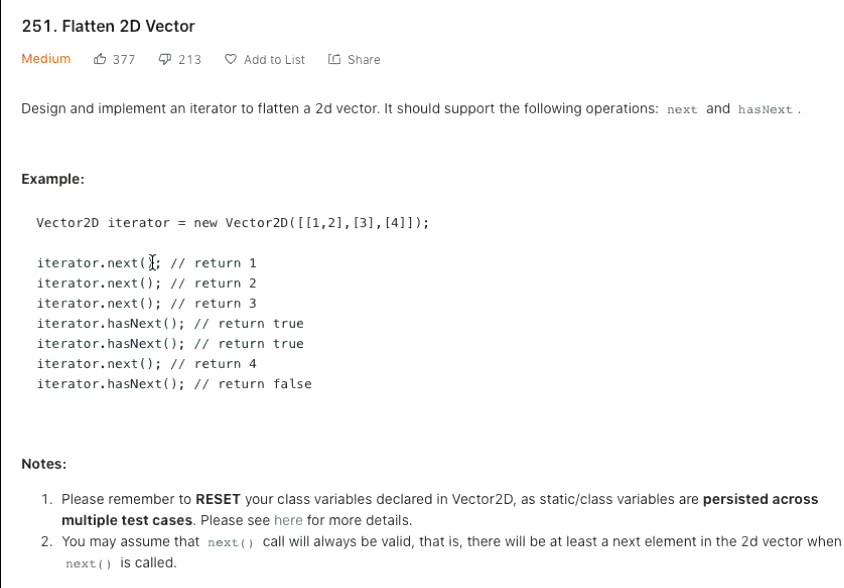The image size is (844, 588).
Task: Click the inline code "next" in description
Action: 682,110
